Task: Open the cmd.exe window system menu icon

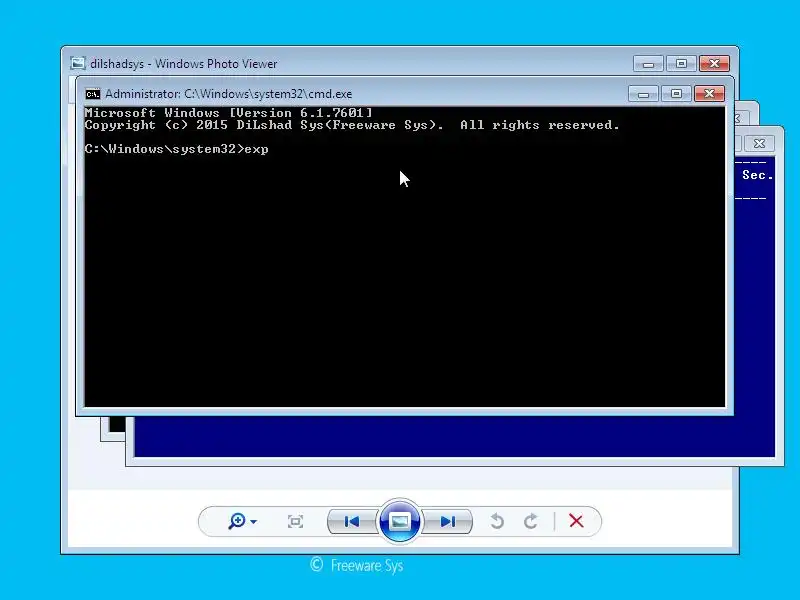Action: (93, 94)
